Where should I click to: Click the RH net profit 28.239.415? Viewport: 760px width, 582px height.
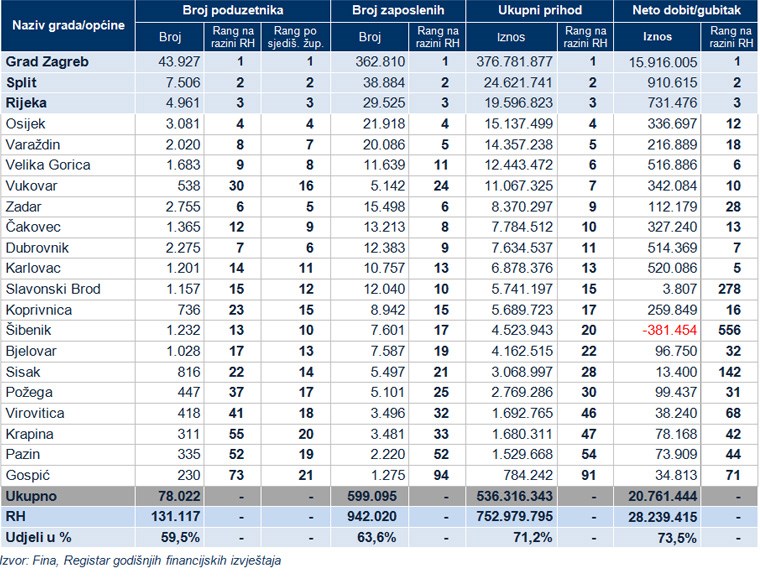pos(663,517)
